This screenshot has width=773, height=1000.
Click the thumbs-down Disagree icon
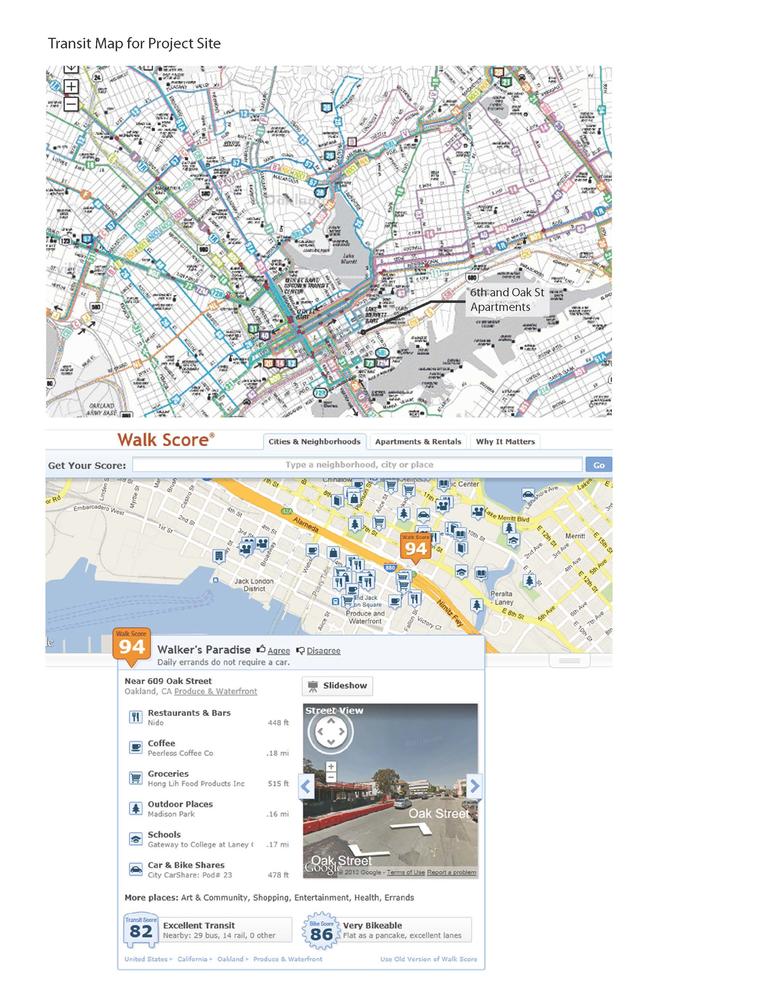(x=300, y=651)
